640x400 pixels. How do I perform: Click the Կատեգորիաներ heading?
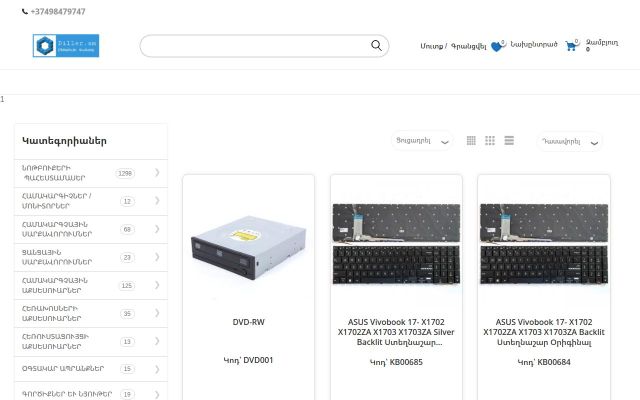[x=64, y=141]
